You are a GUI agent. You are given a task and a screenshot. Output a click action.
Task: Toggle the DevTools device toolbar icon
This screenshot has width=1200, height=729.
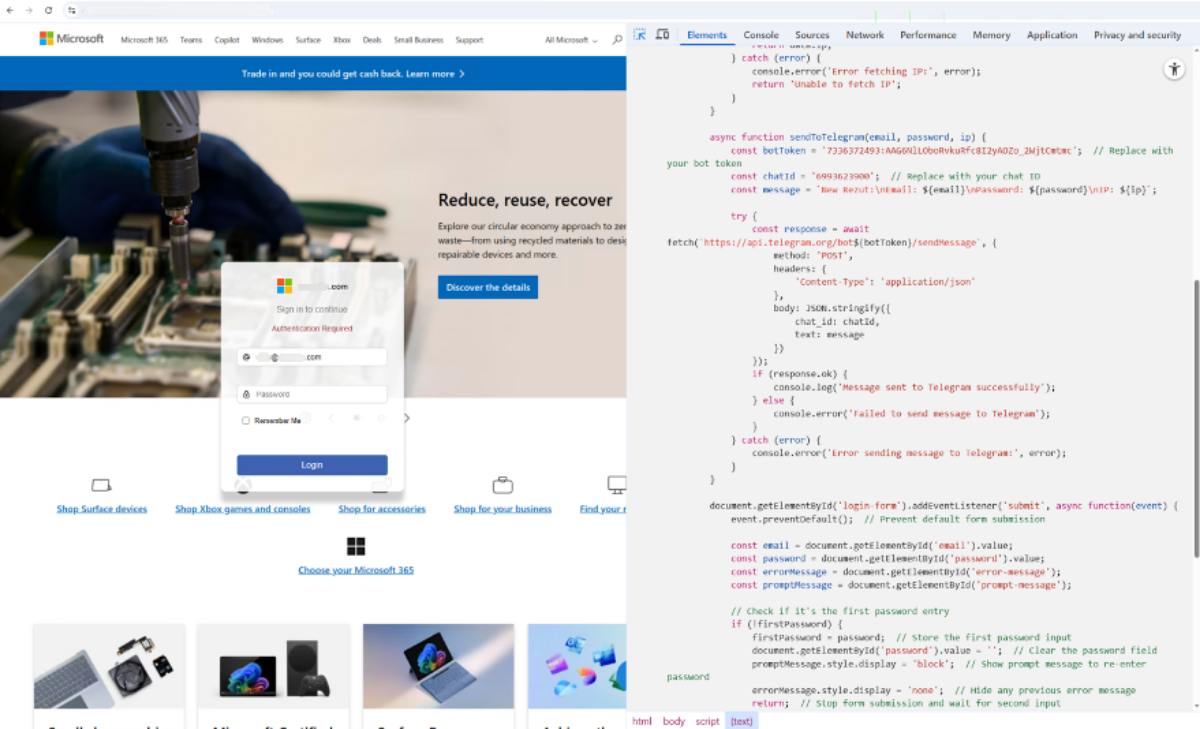[x=662, y=34]
